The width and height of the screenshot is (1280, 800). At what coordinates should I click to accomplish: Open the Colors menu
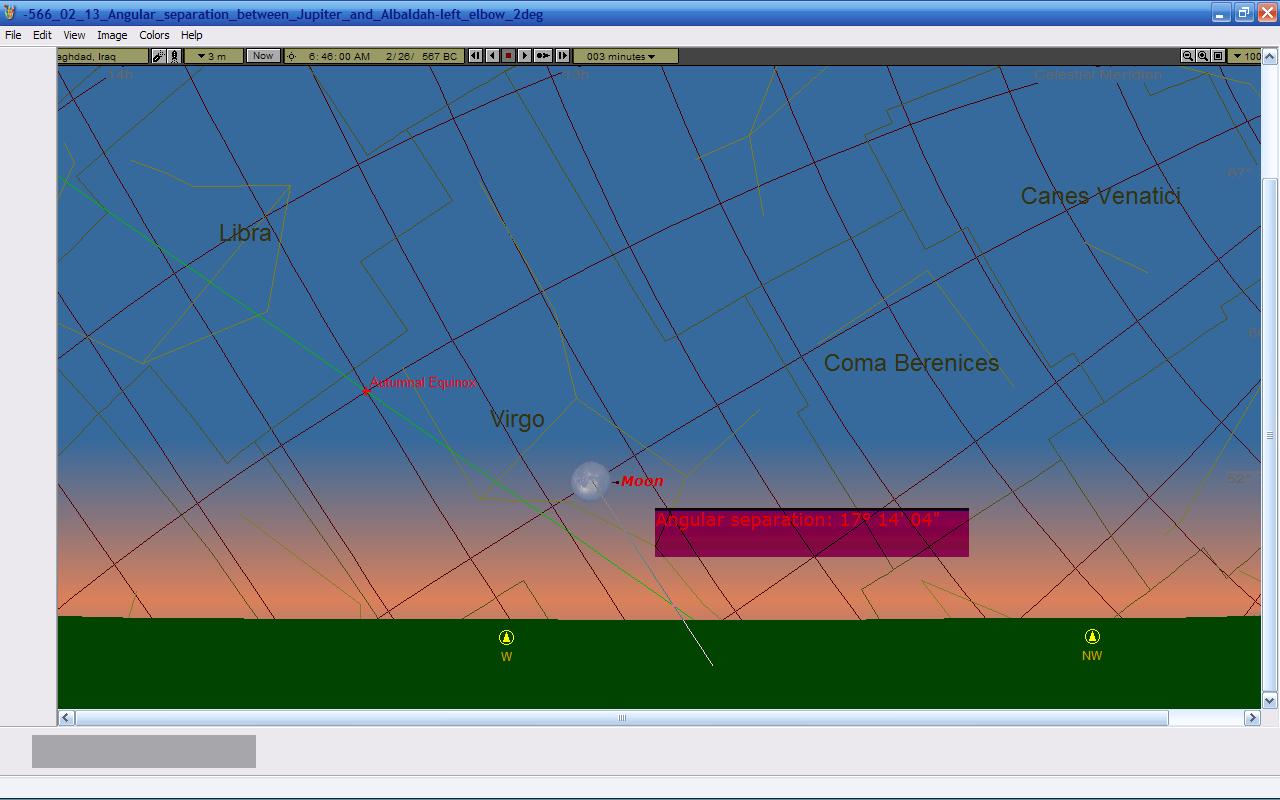[x=154, y=35]
